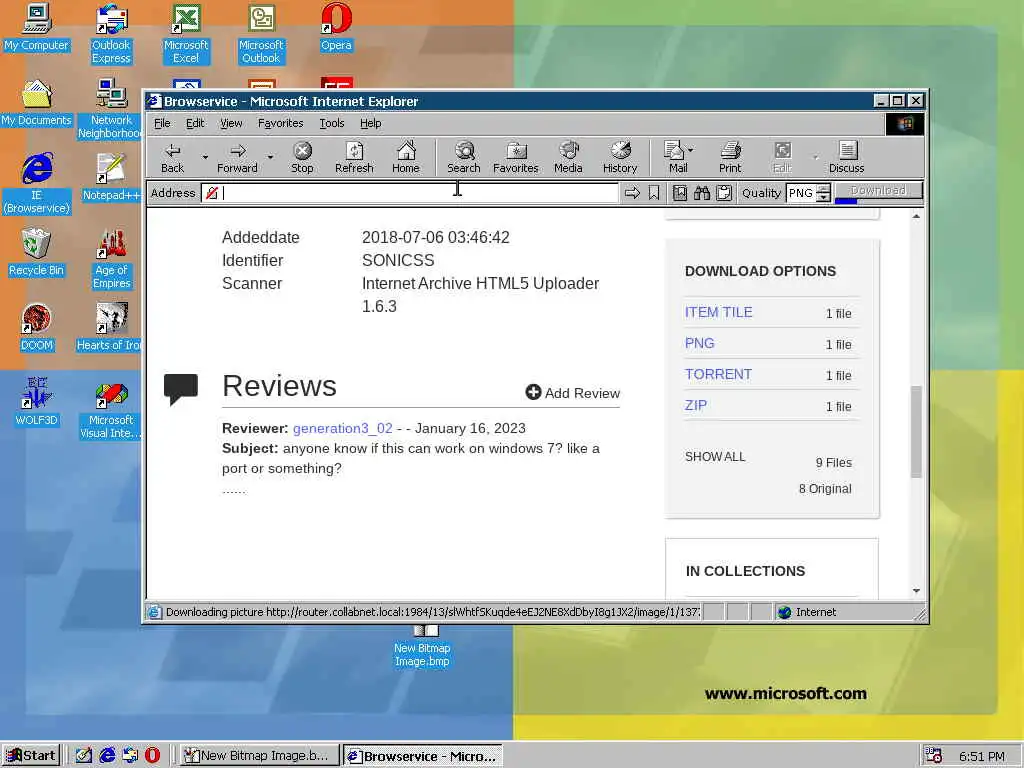This screenshot has width=1024, height=768.
Task: Click the scroll up arrow
Action: click(x=916, y=216)
